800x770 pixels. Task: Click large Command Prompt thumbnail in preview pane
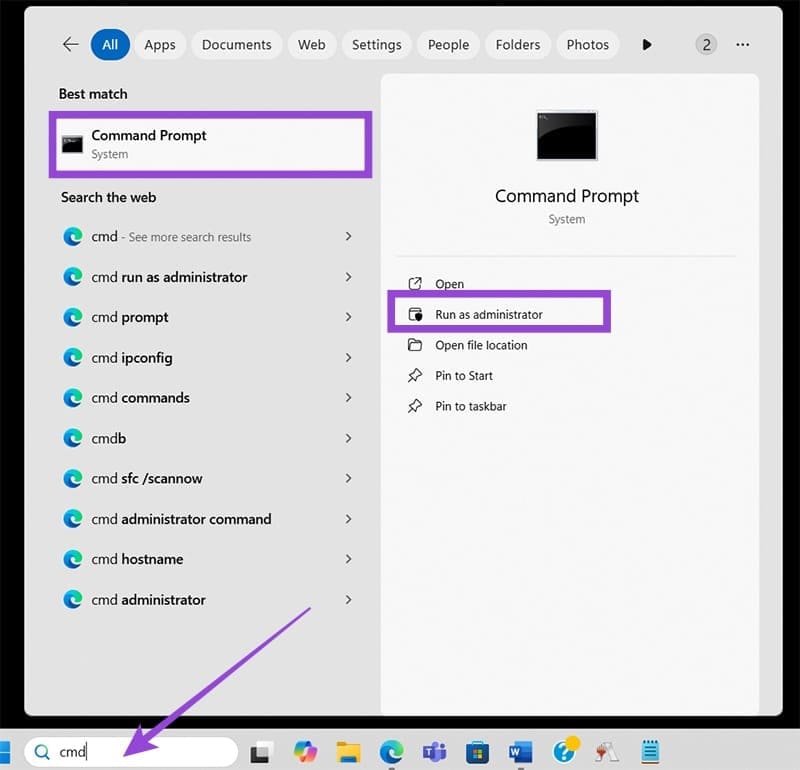click(566, 136)
